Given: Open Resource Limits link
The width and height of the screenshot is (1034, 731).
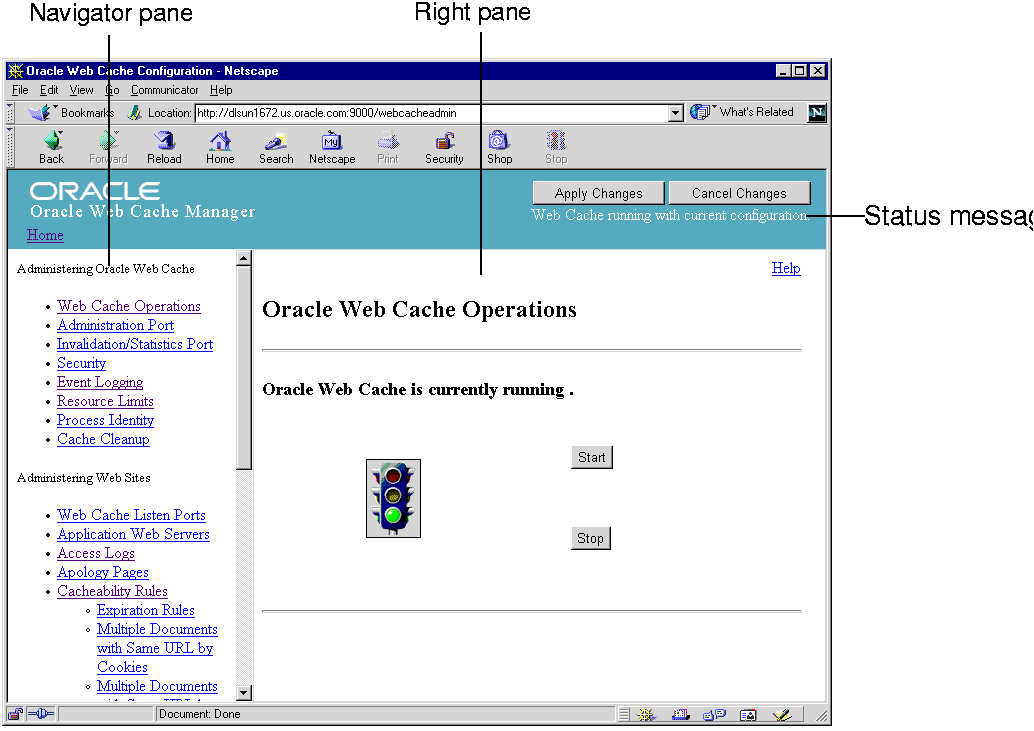Looking at the screenshot, I should click(105, 401).
